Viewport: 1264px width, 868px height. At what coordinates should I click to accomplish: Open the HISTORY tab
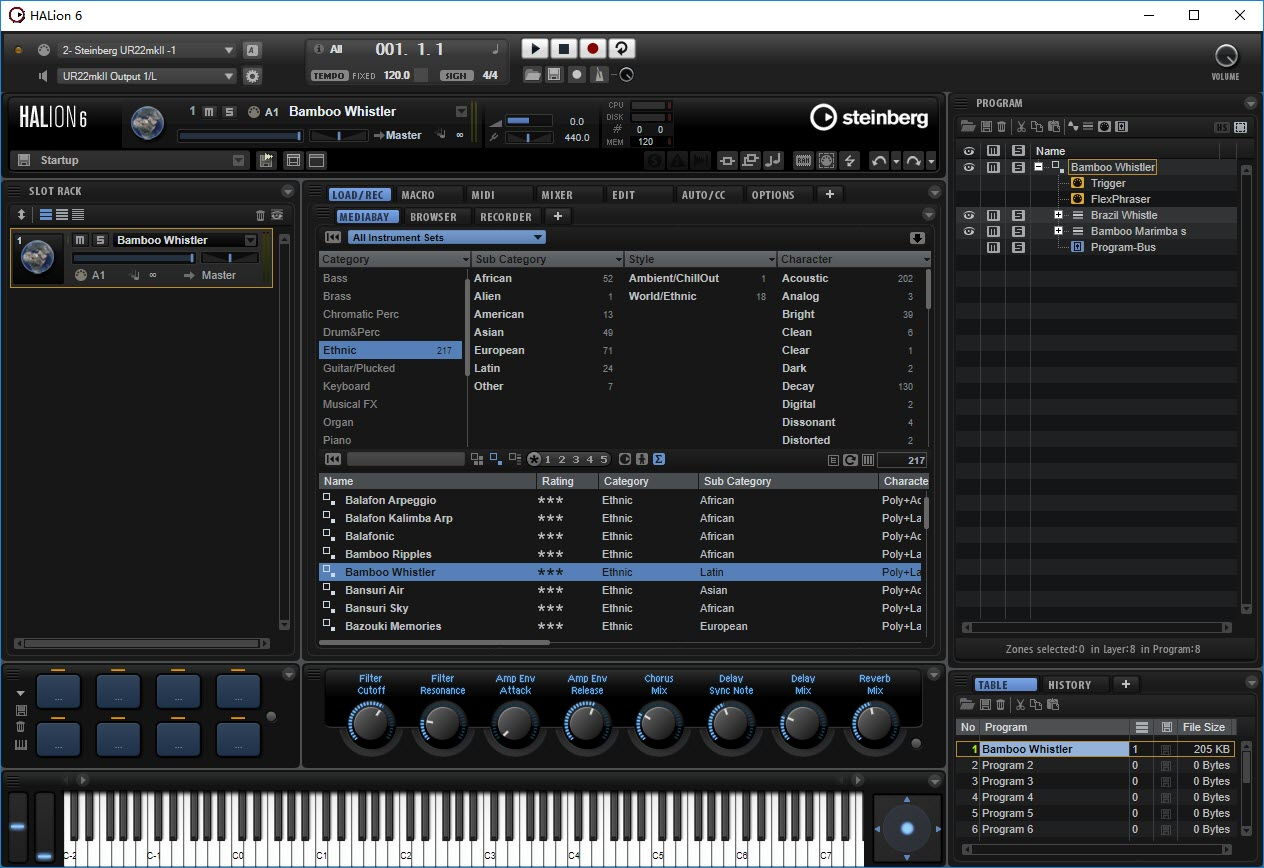[x=1069, y=685]
